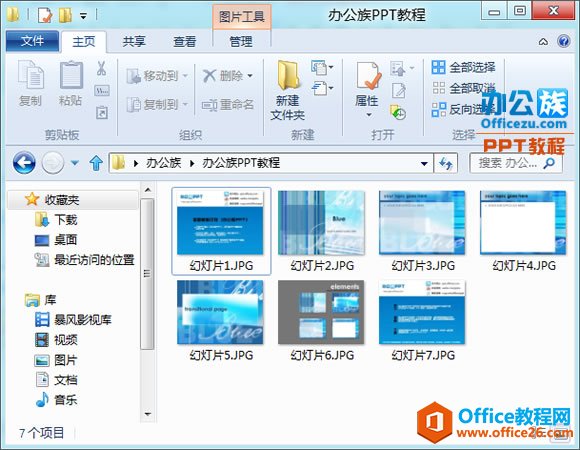Viewport: 580px width, 450px height.
Task: Open Delete (删除) dropdown arrow
Action: point(250,76)
